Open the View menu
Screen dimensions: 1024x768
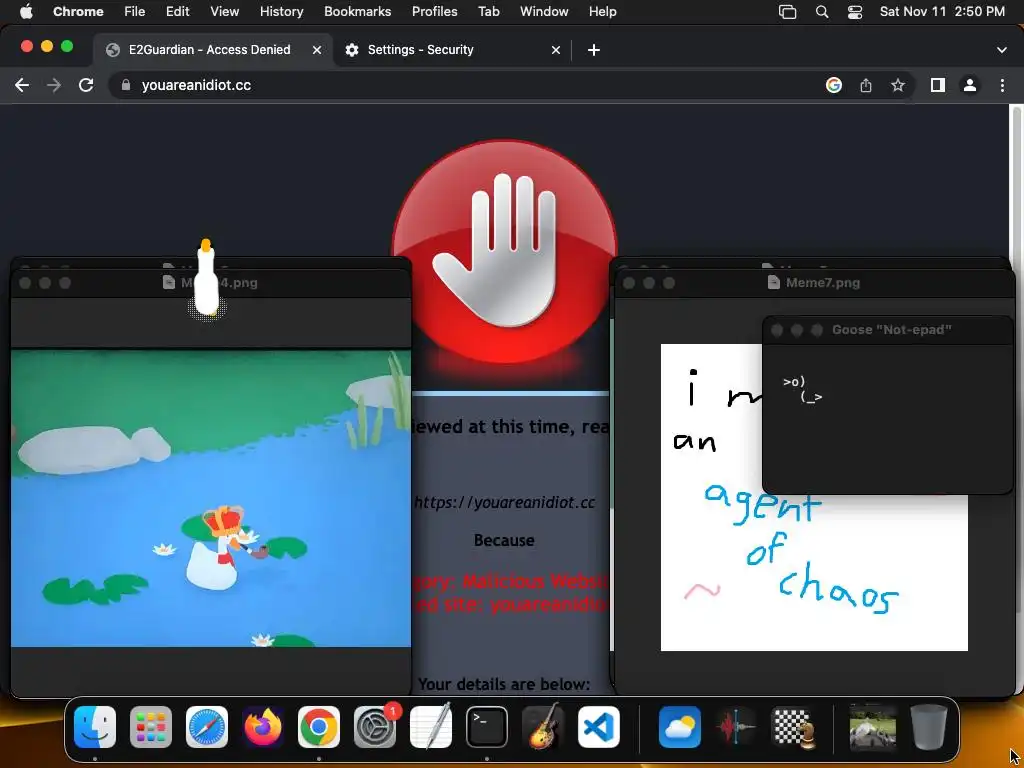tap(225, 11)
